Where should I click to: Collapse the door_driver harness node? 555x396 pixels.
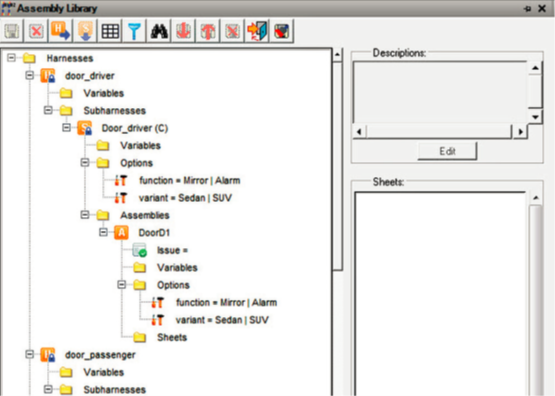tap(30, 75)
